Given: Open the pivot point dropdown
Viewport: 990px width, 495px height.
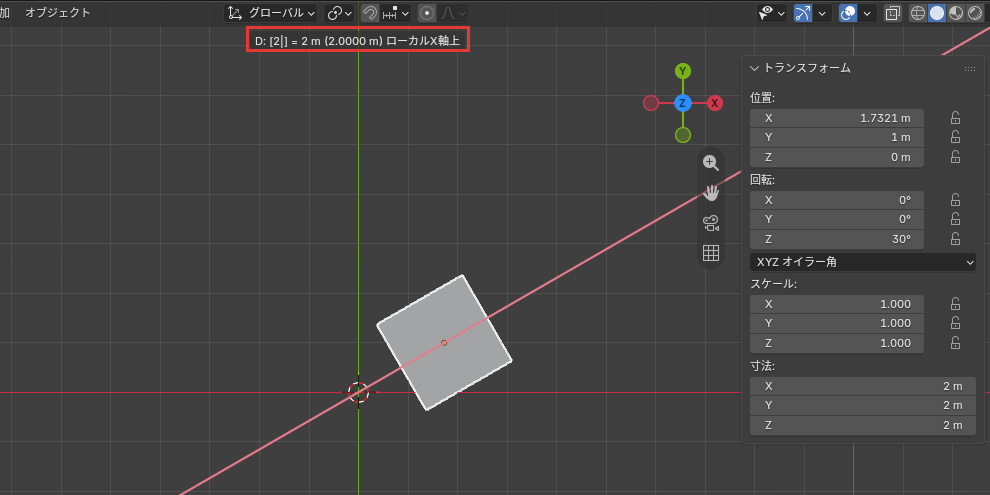Looking at the screenshot, I should pos(340,13).
